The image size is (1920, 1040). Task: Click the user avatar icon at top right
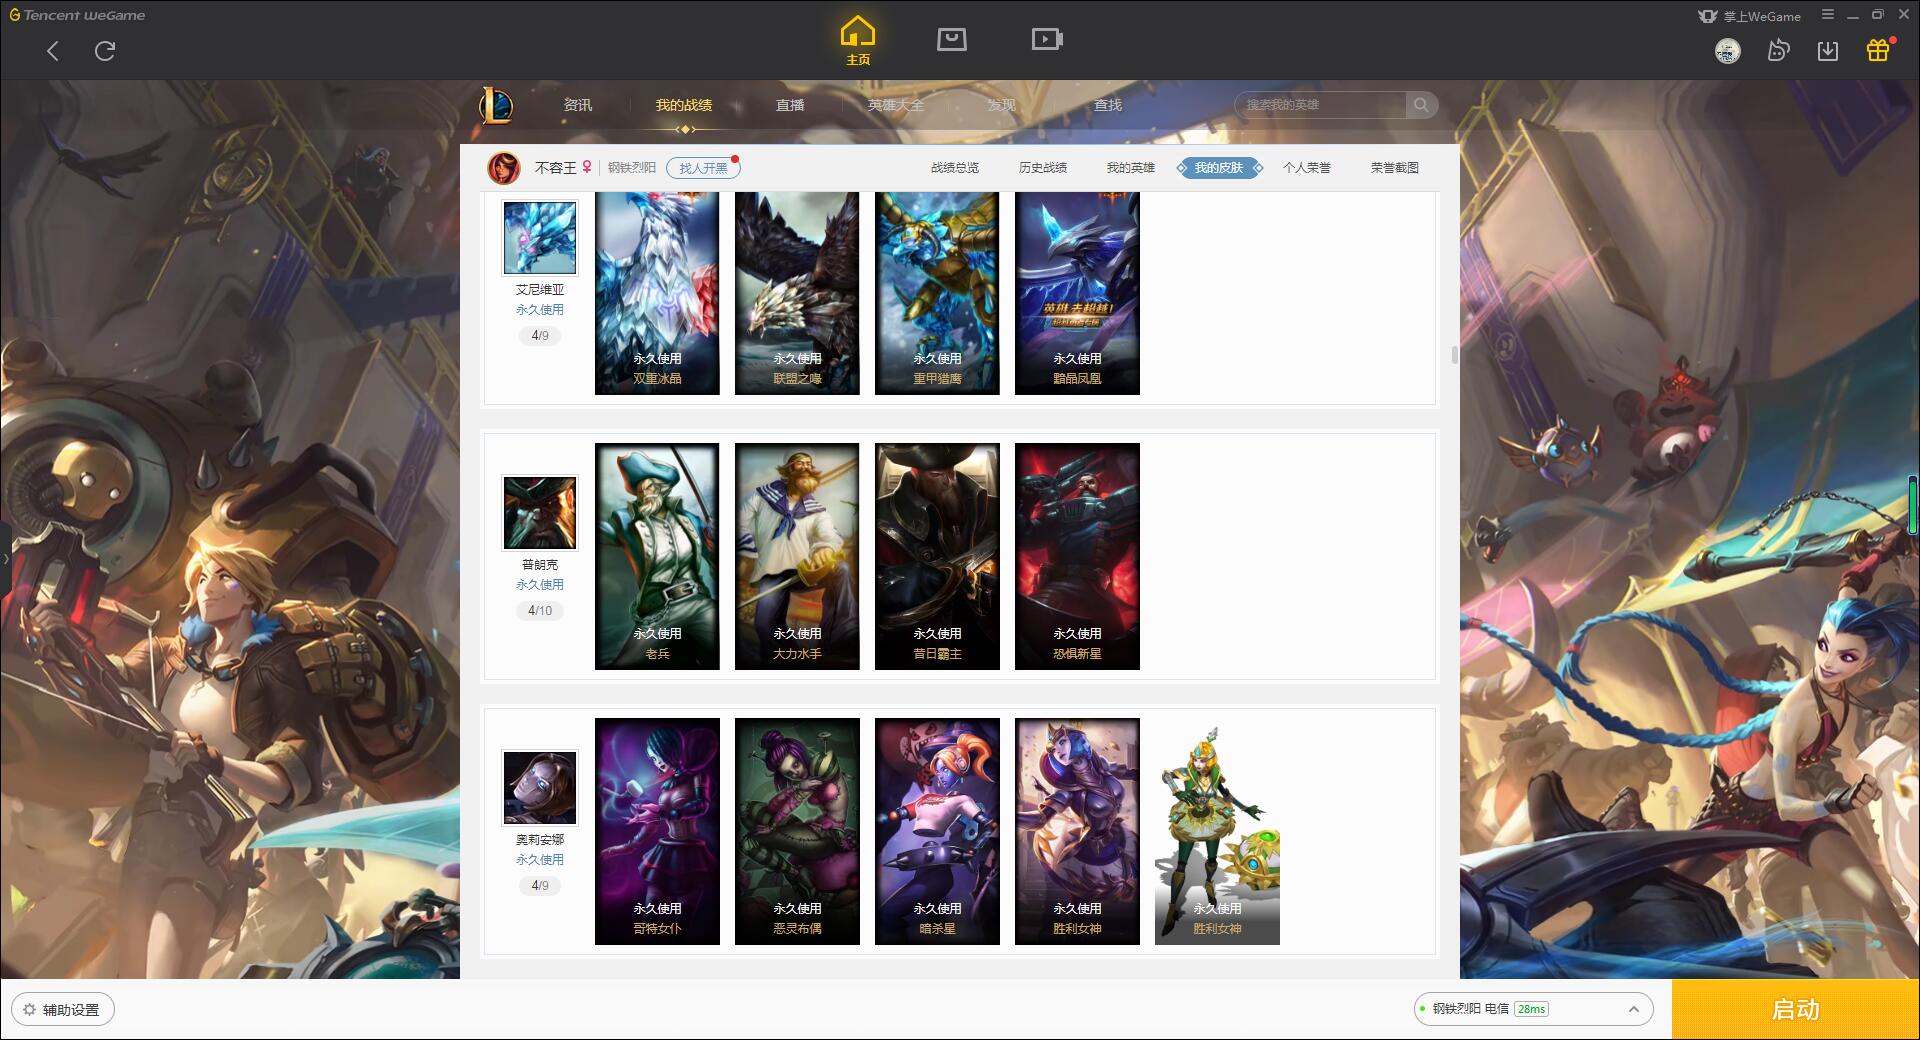point(1727,51)
